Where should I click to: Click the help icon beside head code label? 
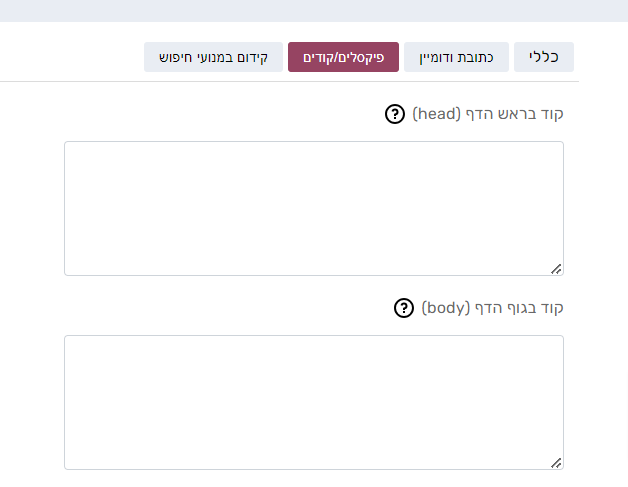[x=395, y=114]
